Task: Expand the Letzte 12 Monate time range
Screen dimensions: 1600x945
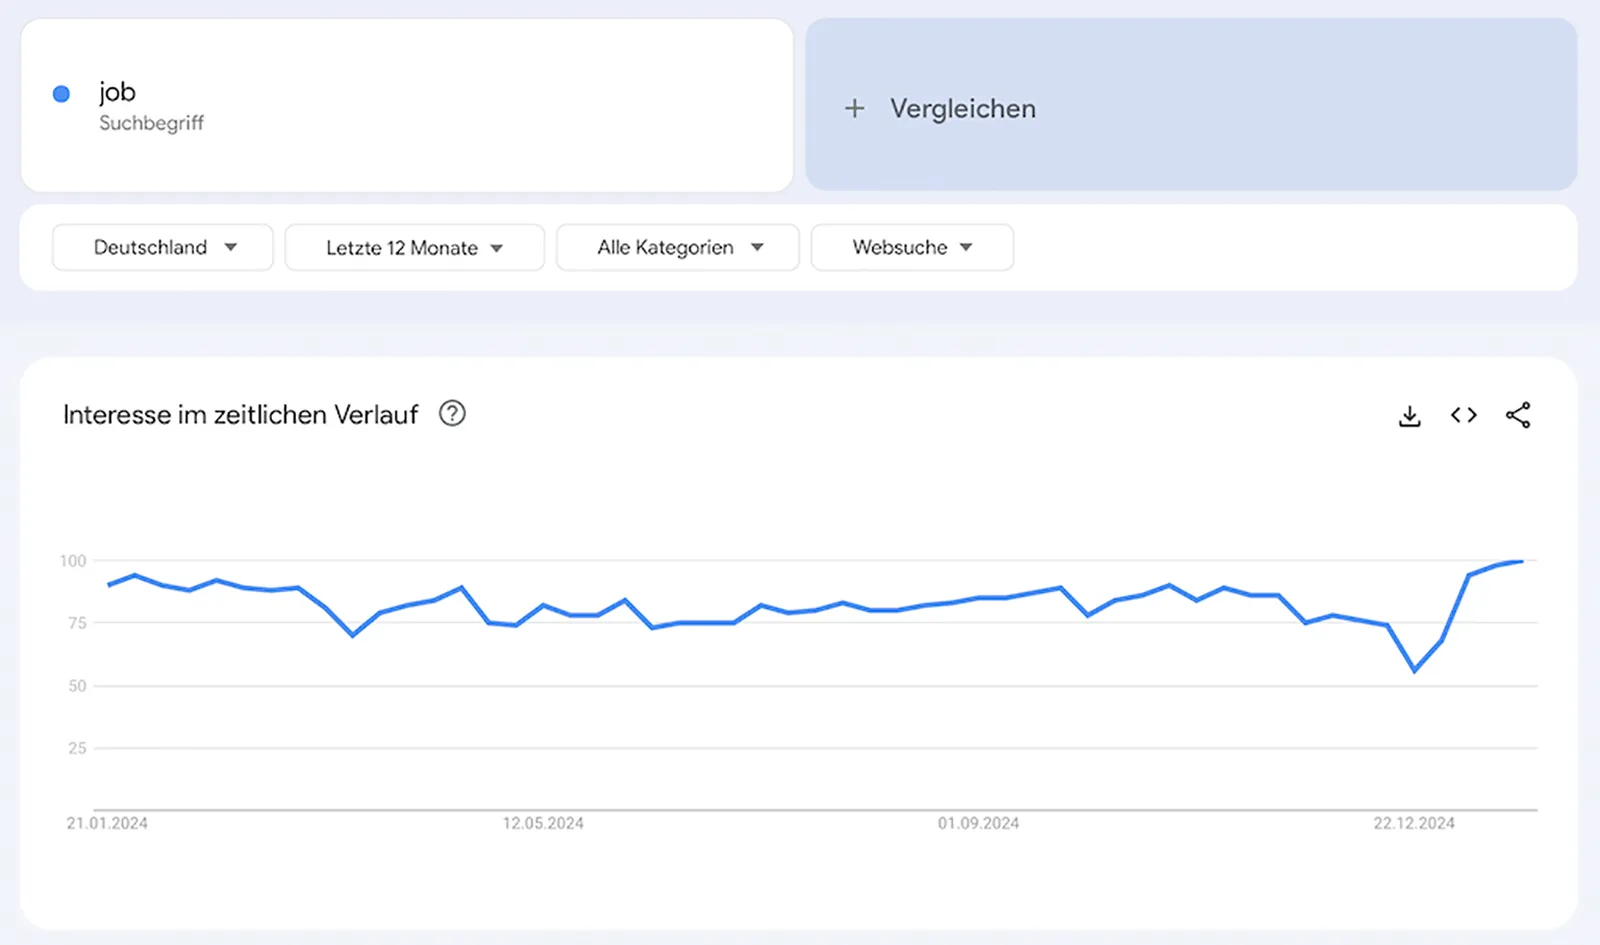Action: click(414, 248)
